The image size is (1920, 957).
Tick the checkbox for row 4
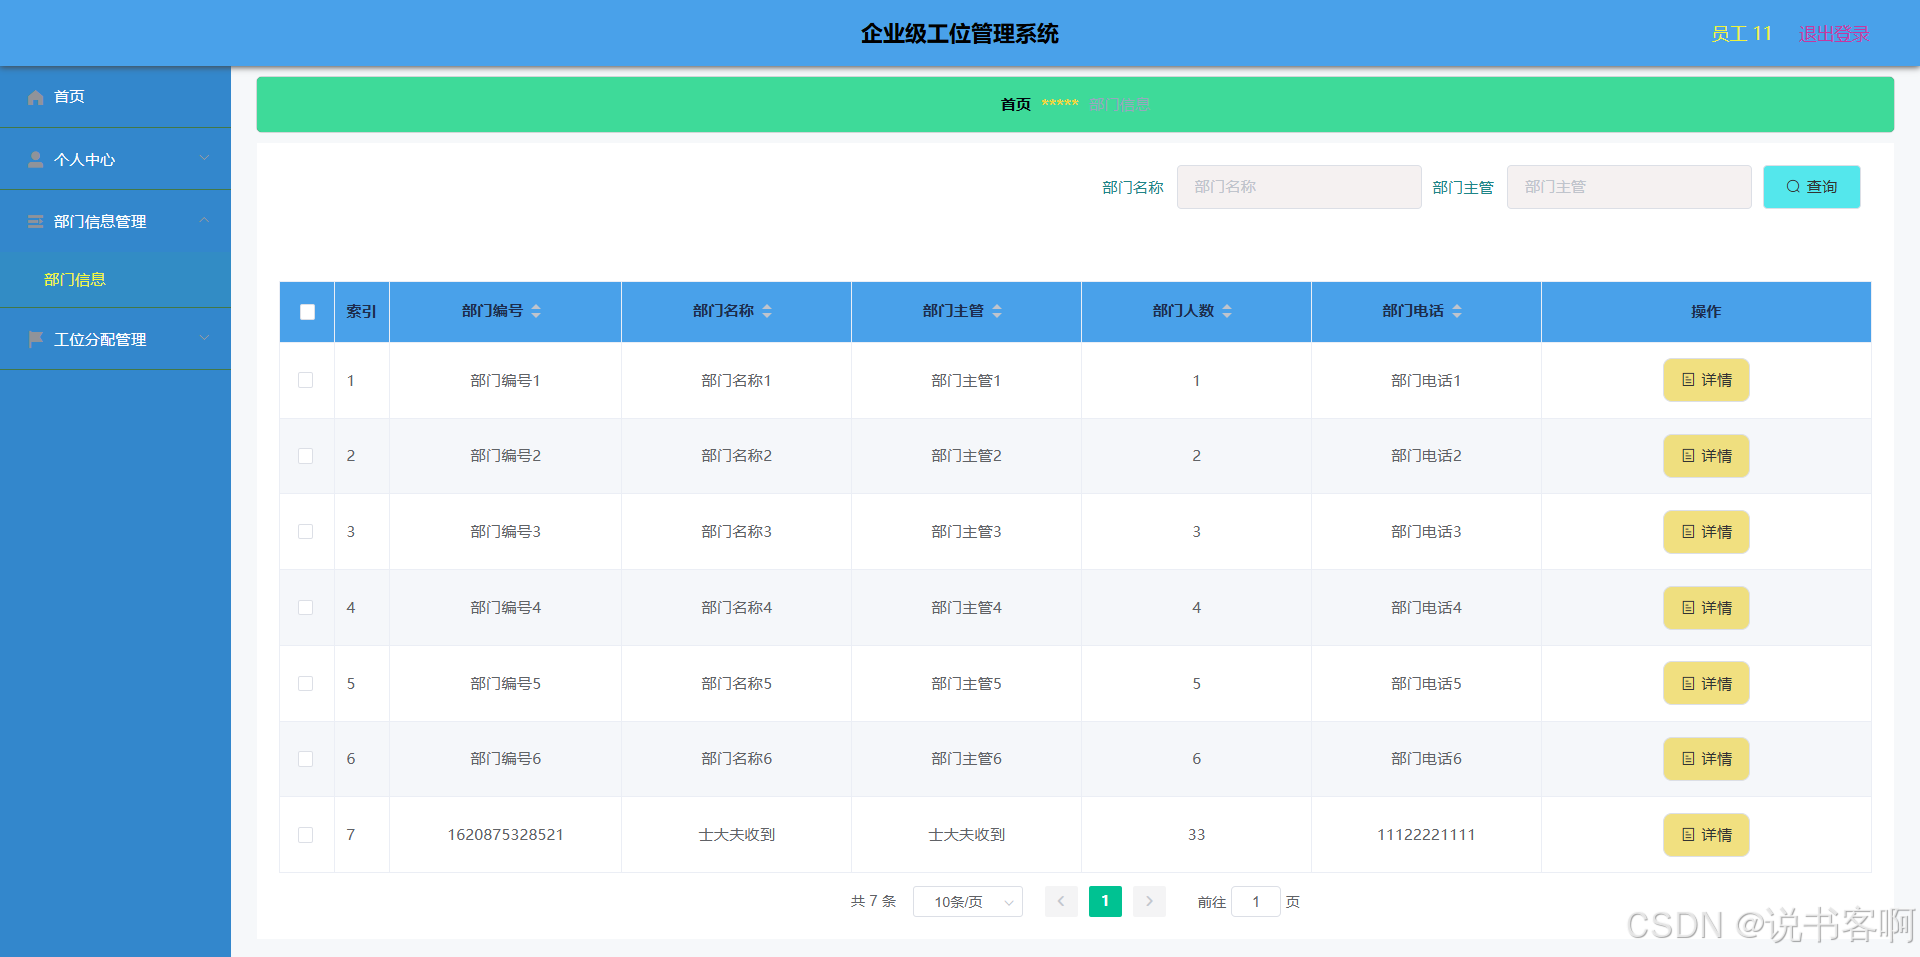306,608
